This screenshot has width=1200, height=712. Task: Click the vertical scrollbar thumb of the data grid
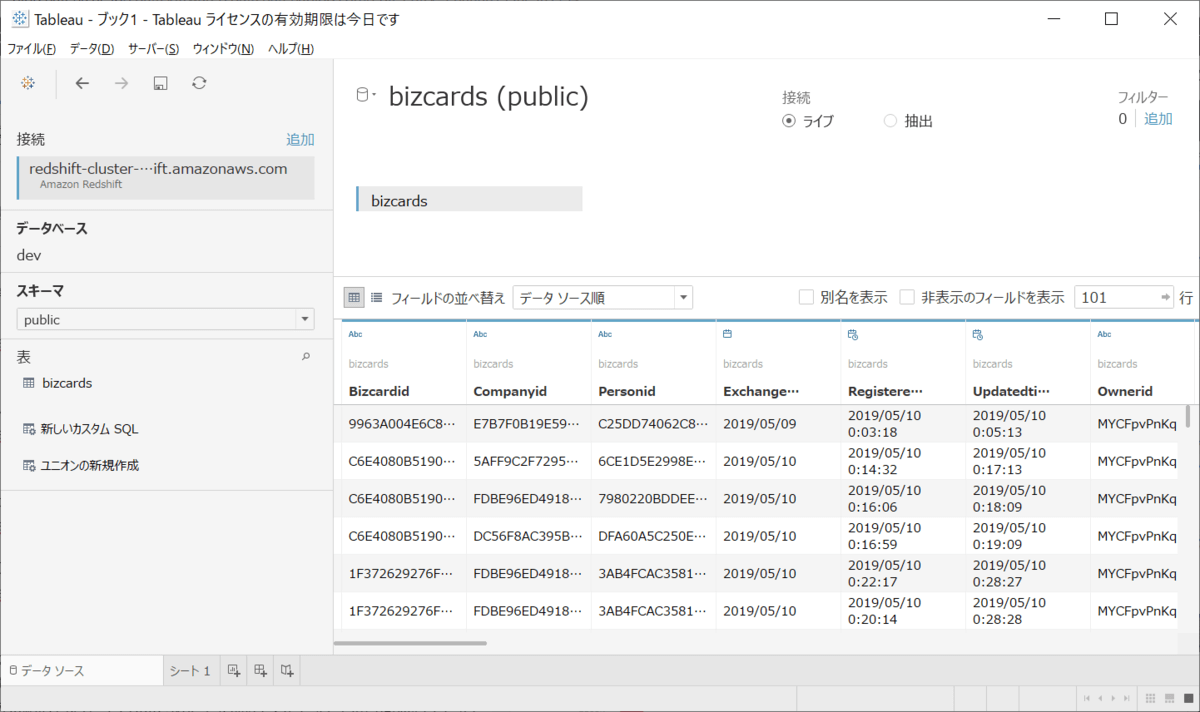pyautogui.click(x=1188, y=416)
